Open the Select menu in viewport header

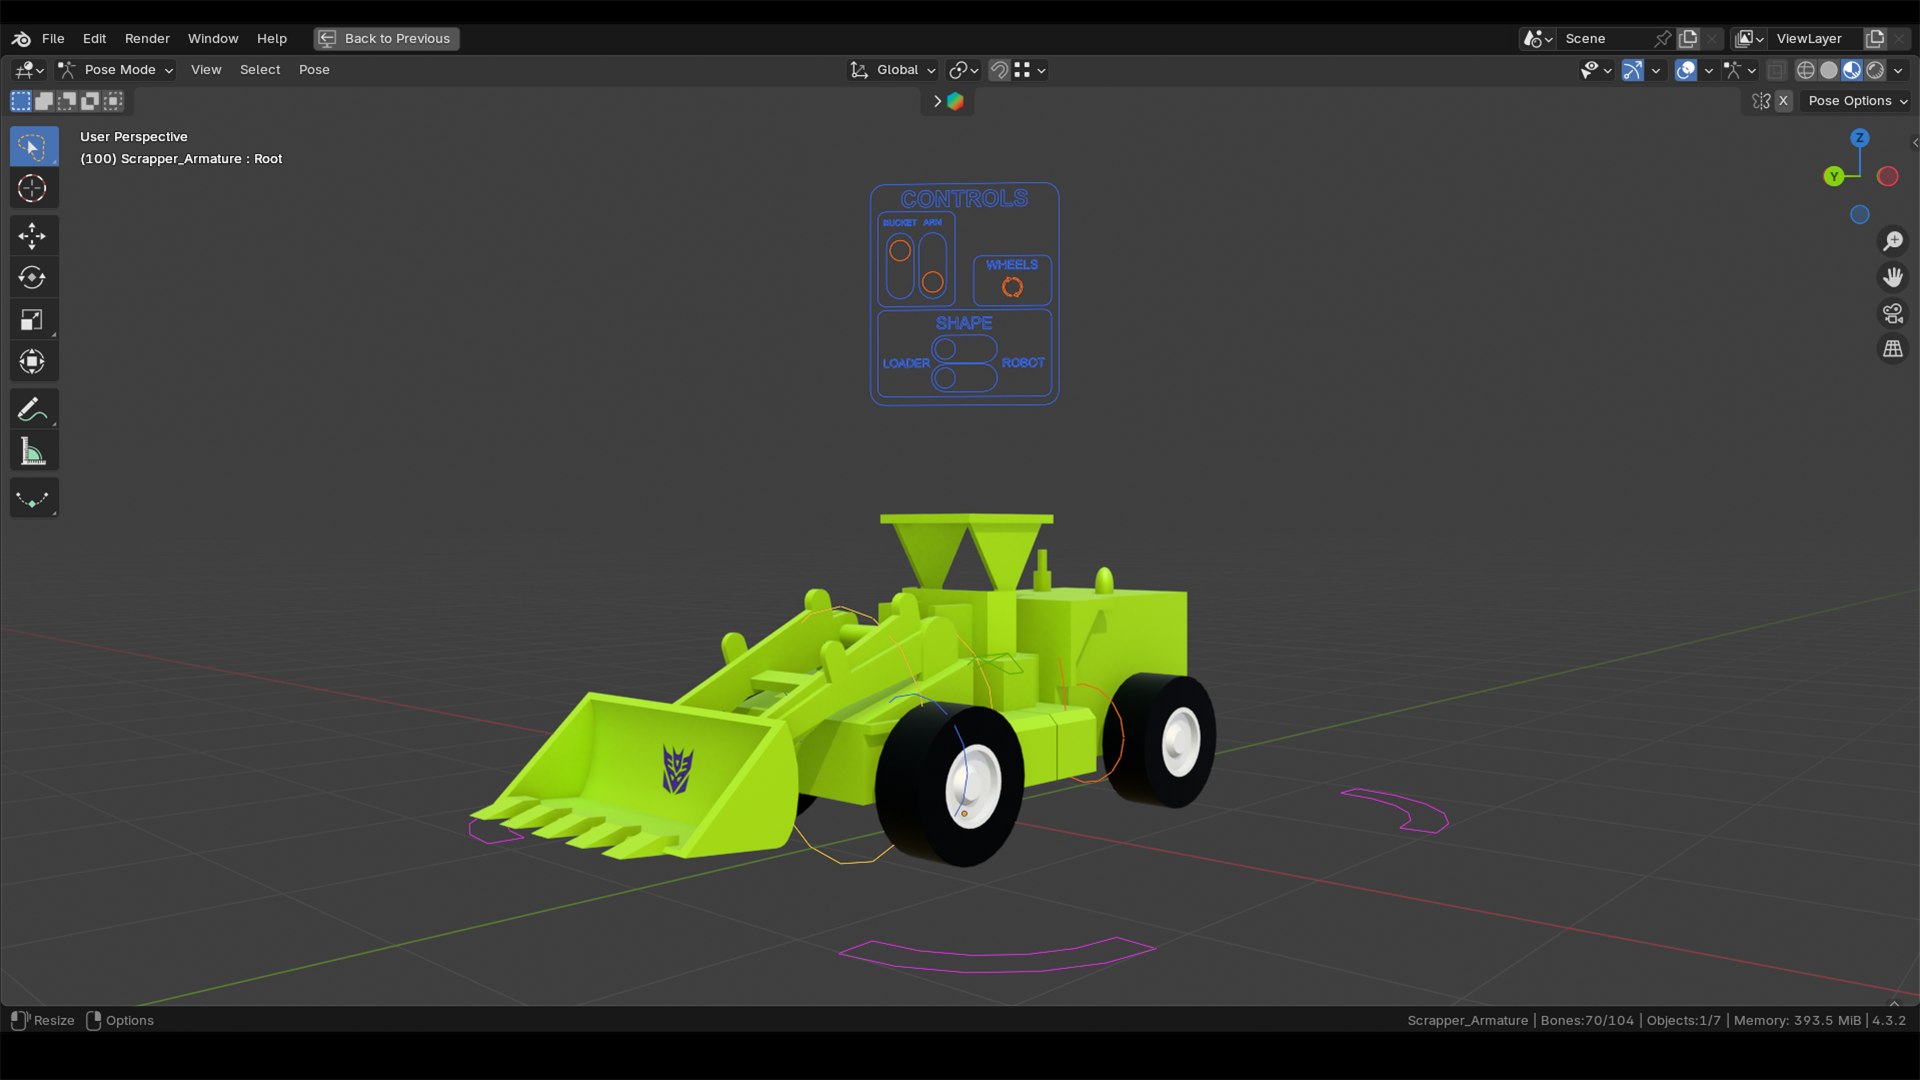click(x=260, y=70)
